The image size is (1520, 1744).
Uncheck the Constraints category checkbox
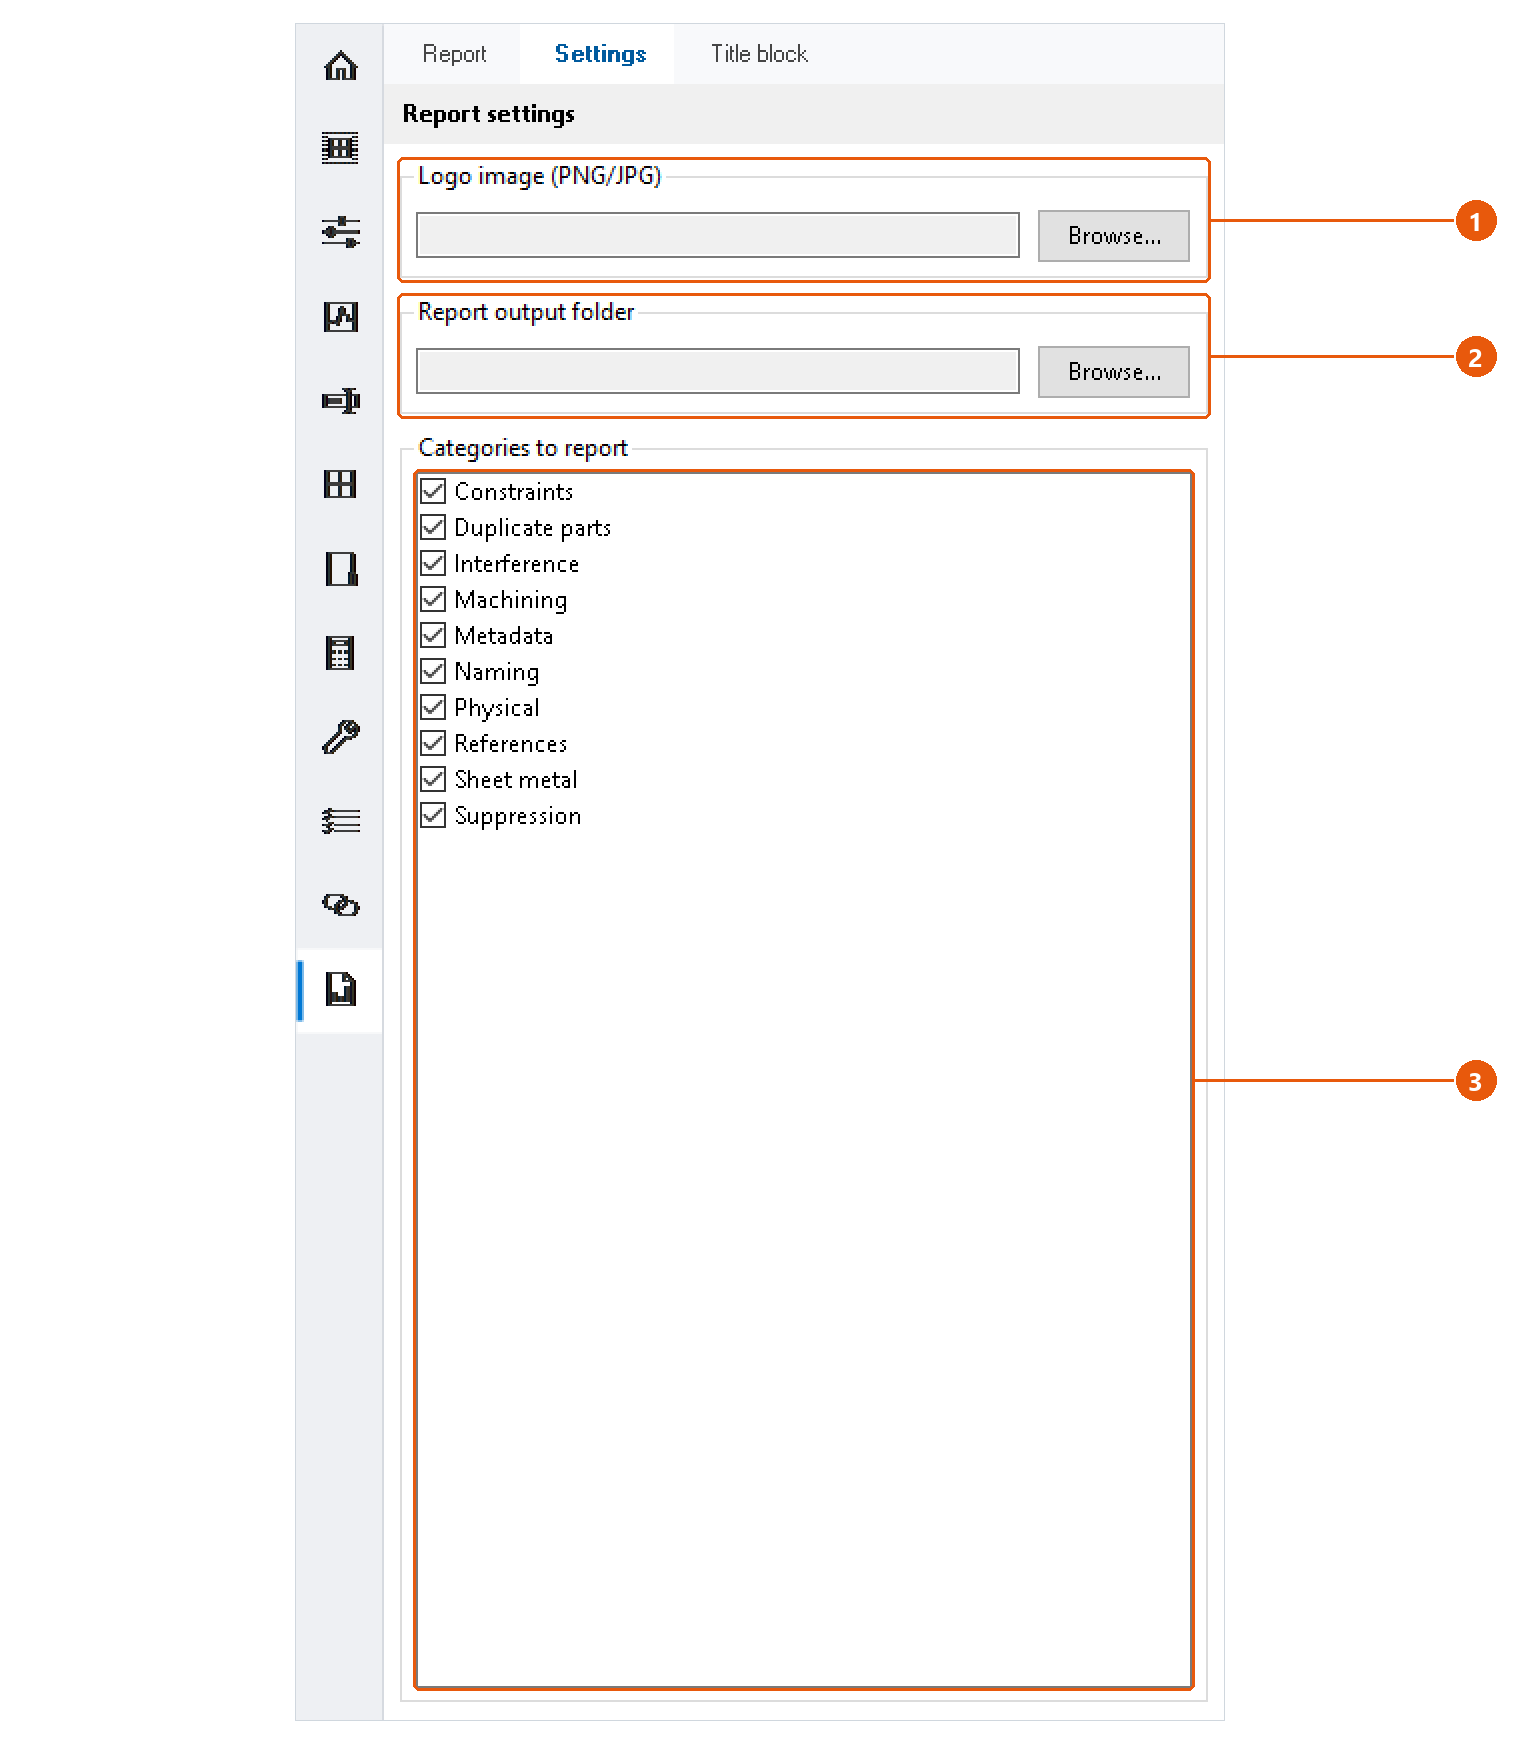pos(433,491)
